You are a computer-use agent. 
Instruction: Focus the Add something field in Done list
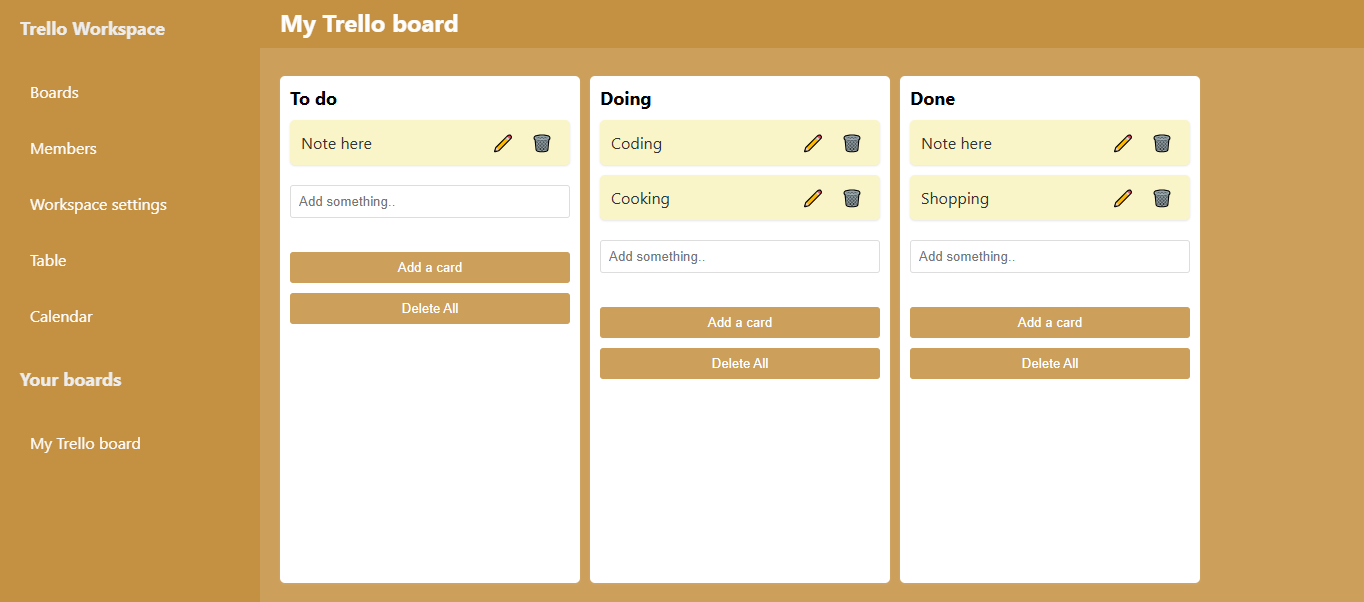click(x=1050, y=256)
